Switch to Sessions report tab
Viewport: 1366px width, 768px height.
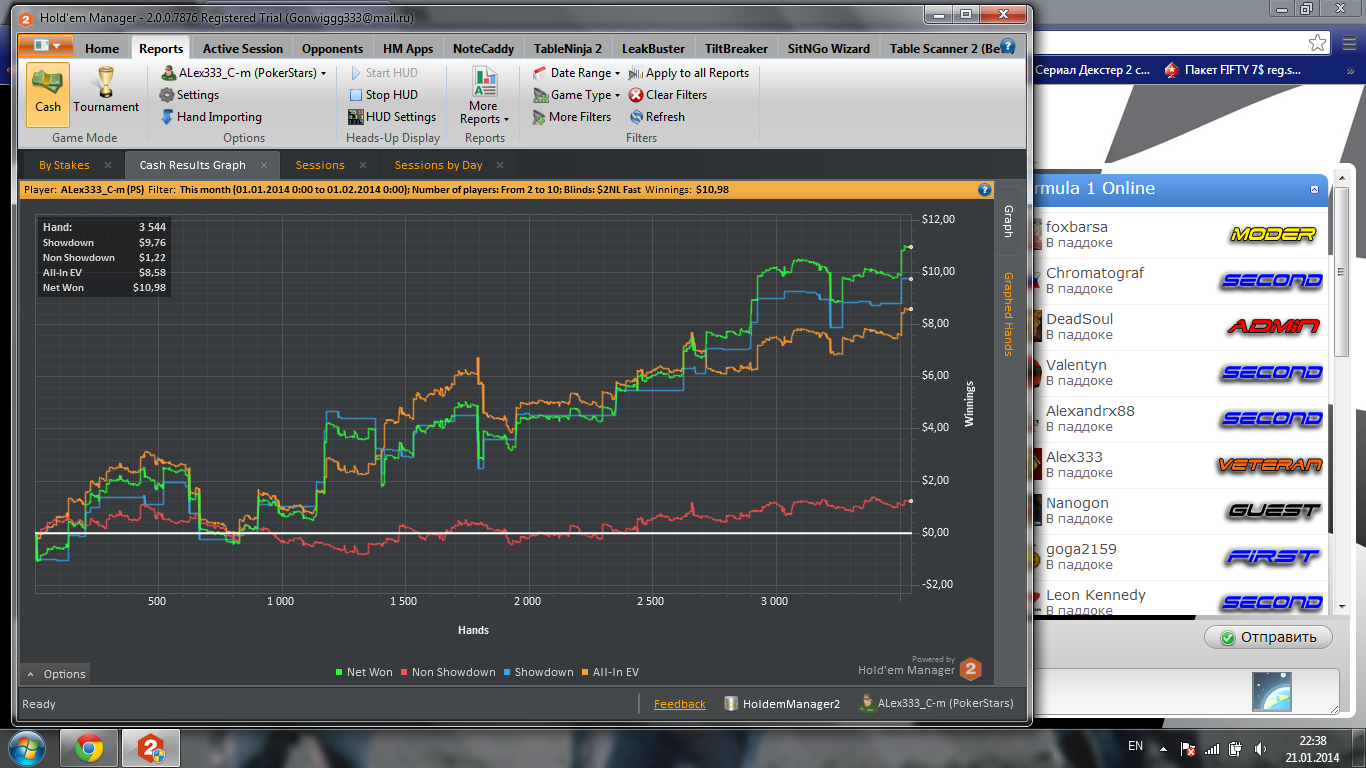pyautogui.click(x=320, y=165)
